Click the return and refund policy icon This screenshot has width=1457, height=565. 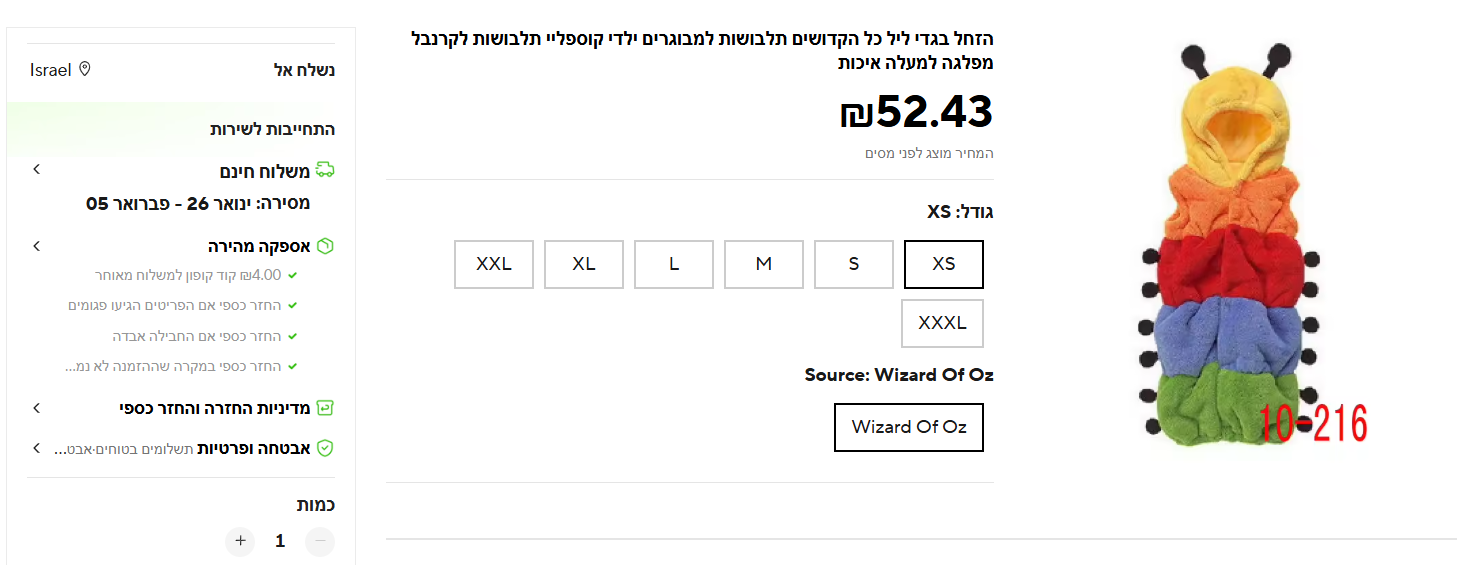[x=325, y=408]
